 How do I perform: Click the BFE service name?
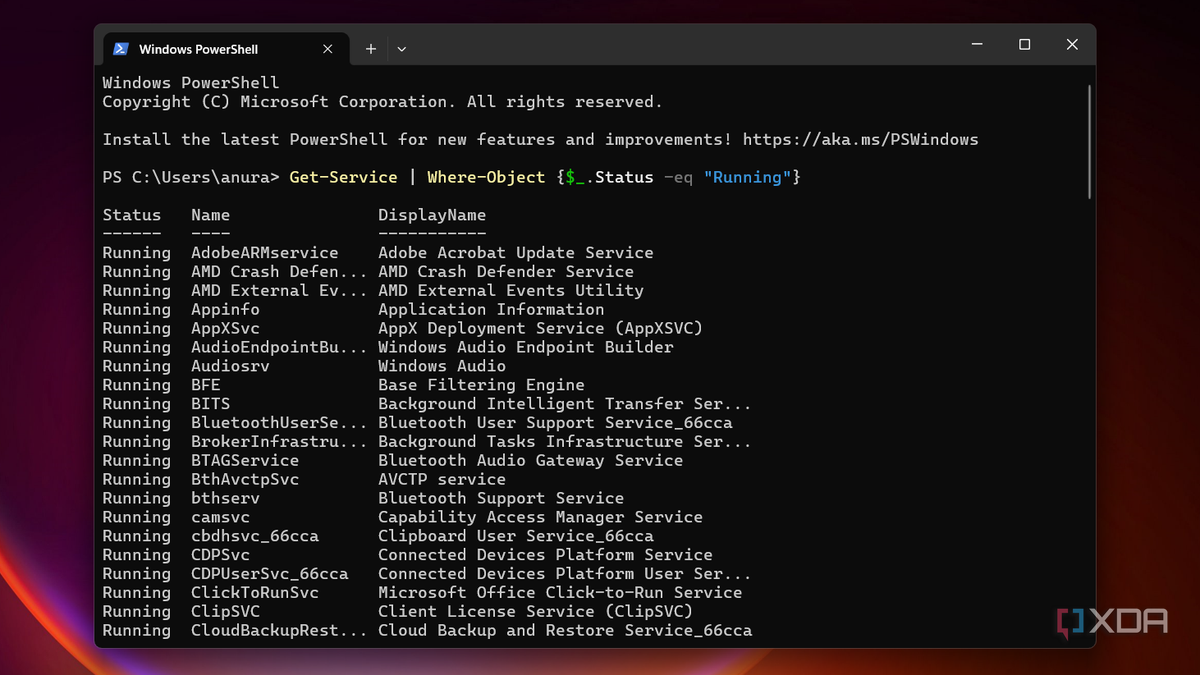tap(205, 385)
